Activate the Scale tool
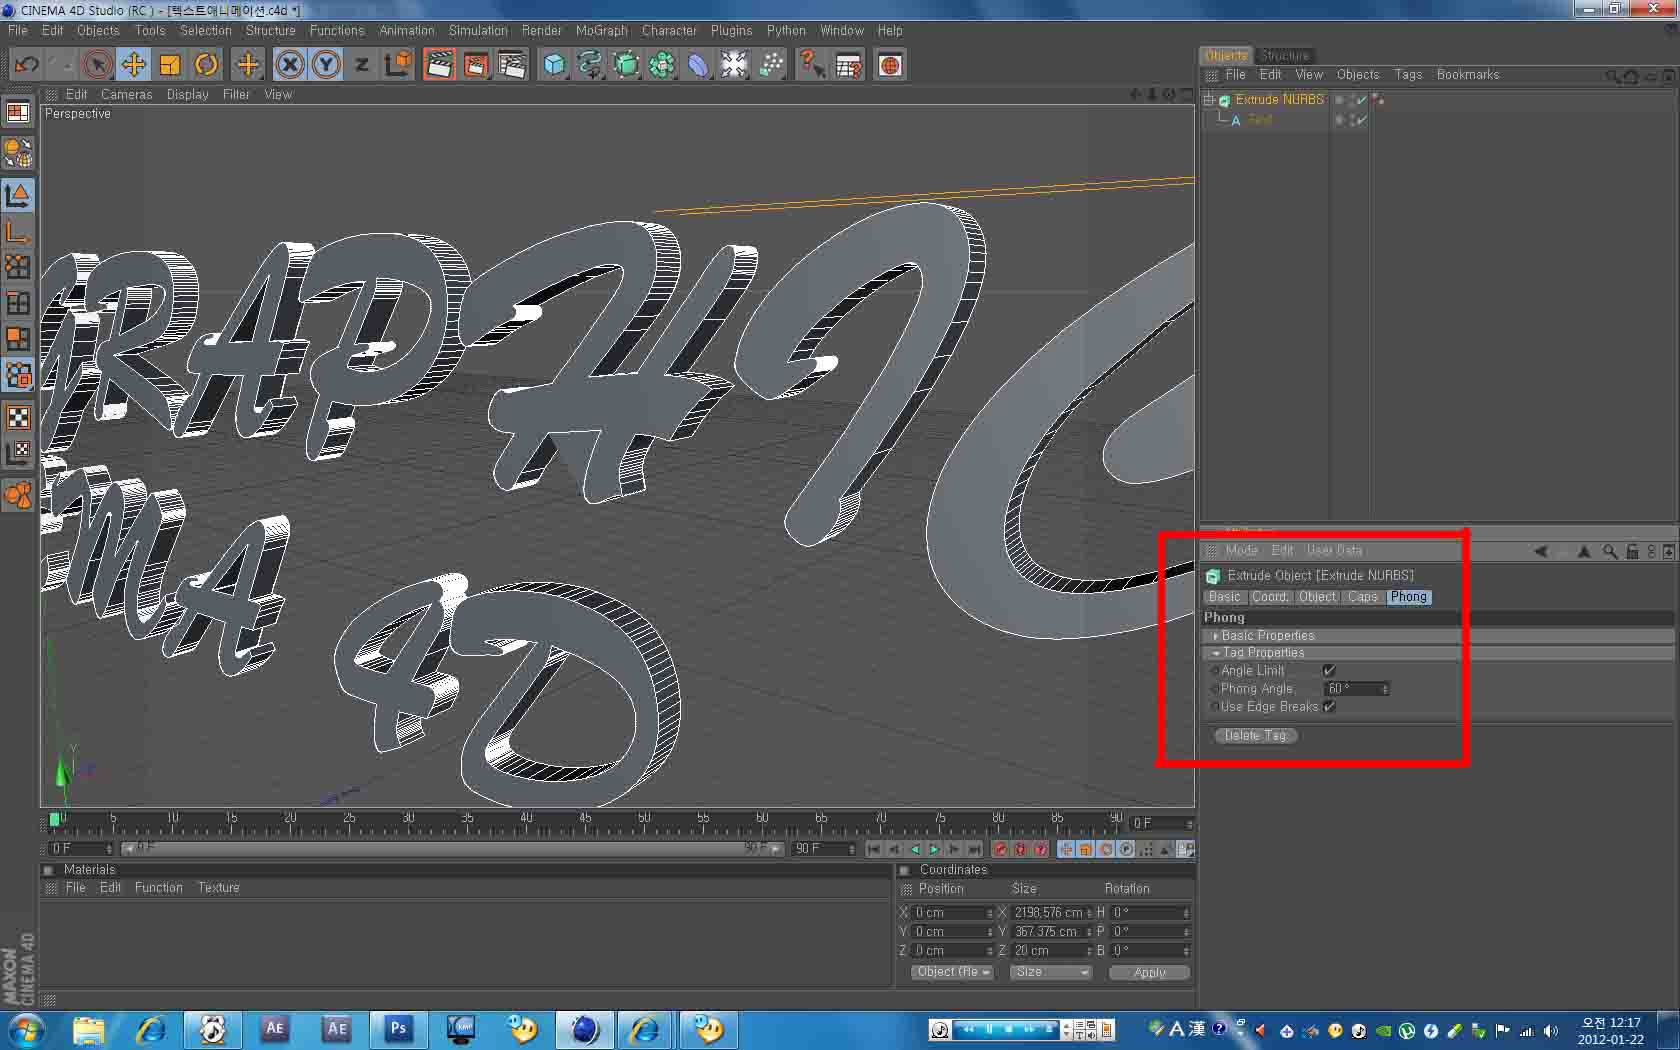Image resolution: width=1680 pixels, height=1050 pixels. [x=170, y=65]
